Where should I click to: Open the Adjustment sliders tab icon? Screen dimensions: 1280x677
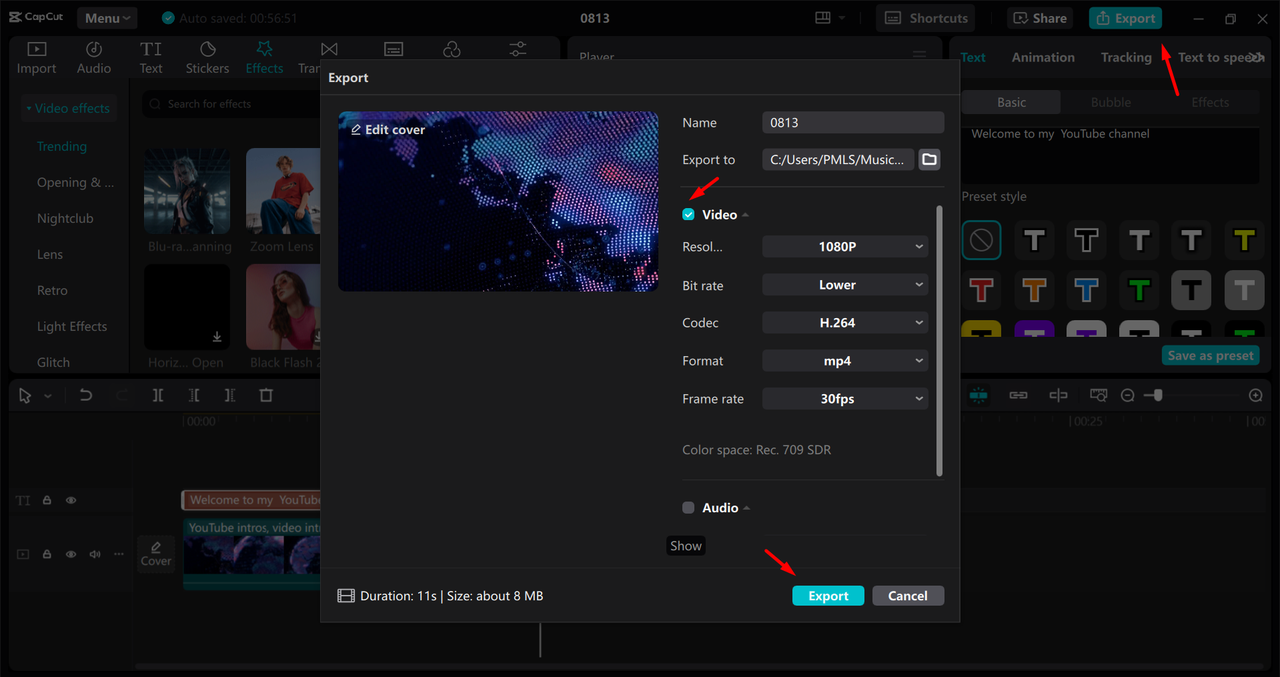pyautogui.click(x=518, y=49)
